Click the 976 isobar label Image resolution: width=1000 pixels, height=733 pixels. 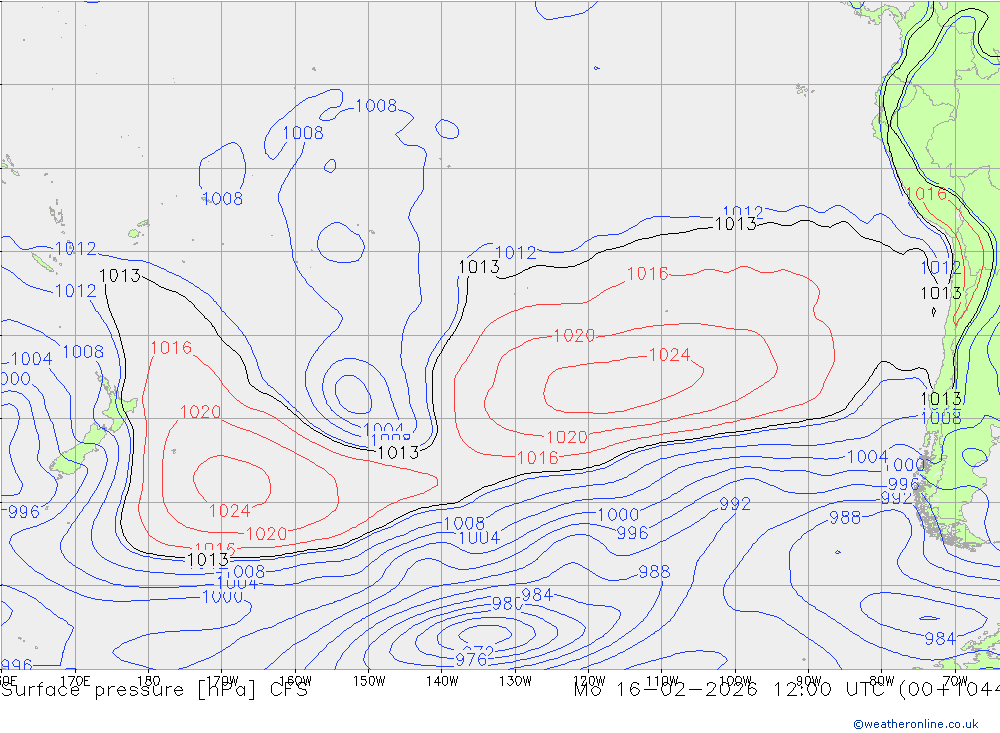click(471, 660)
